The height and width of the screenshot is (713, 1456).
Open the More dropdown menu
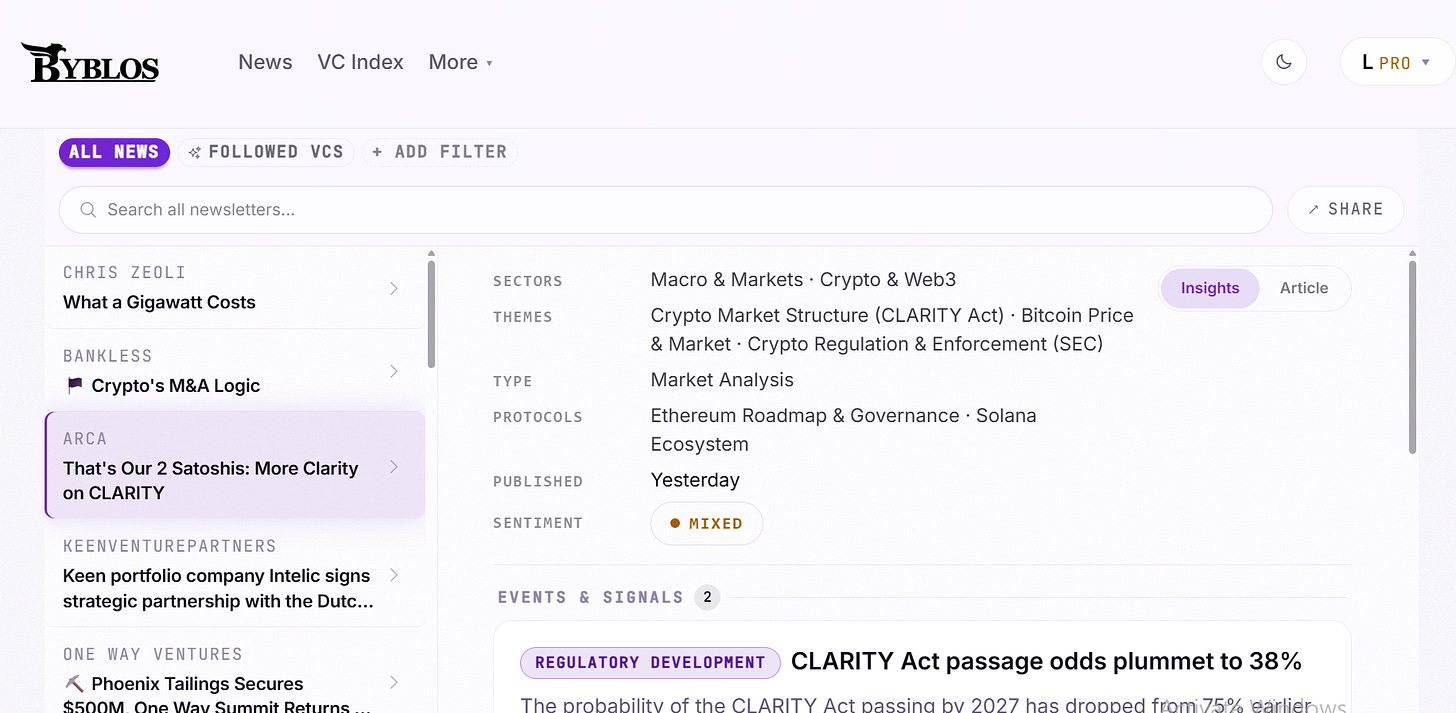[461, 62]
